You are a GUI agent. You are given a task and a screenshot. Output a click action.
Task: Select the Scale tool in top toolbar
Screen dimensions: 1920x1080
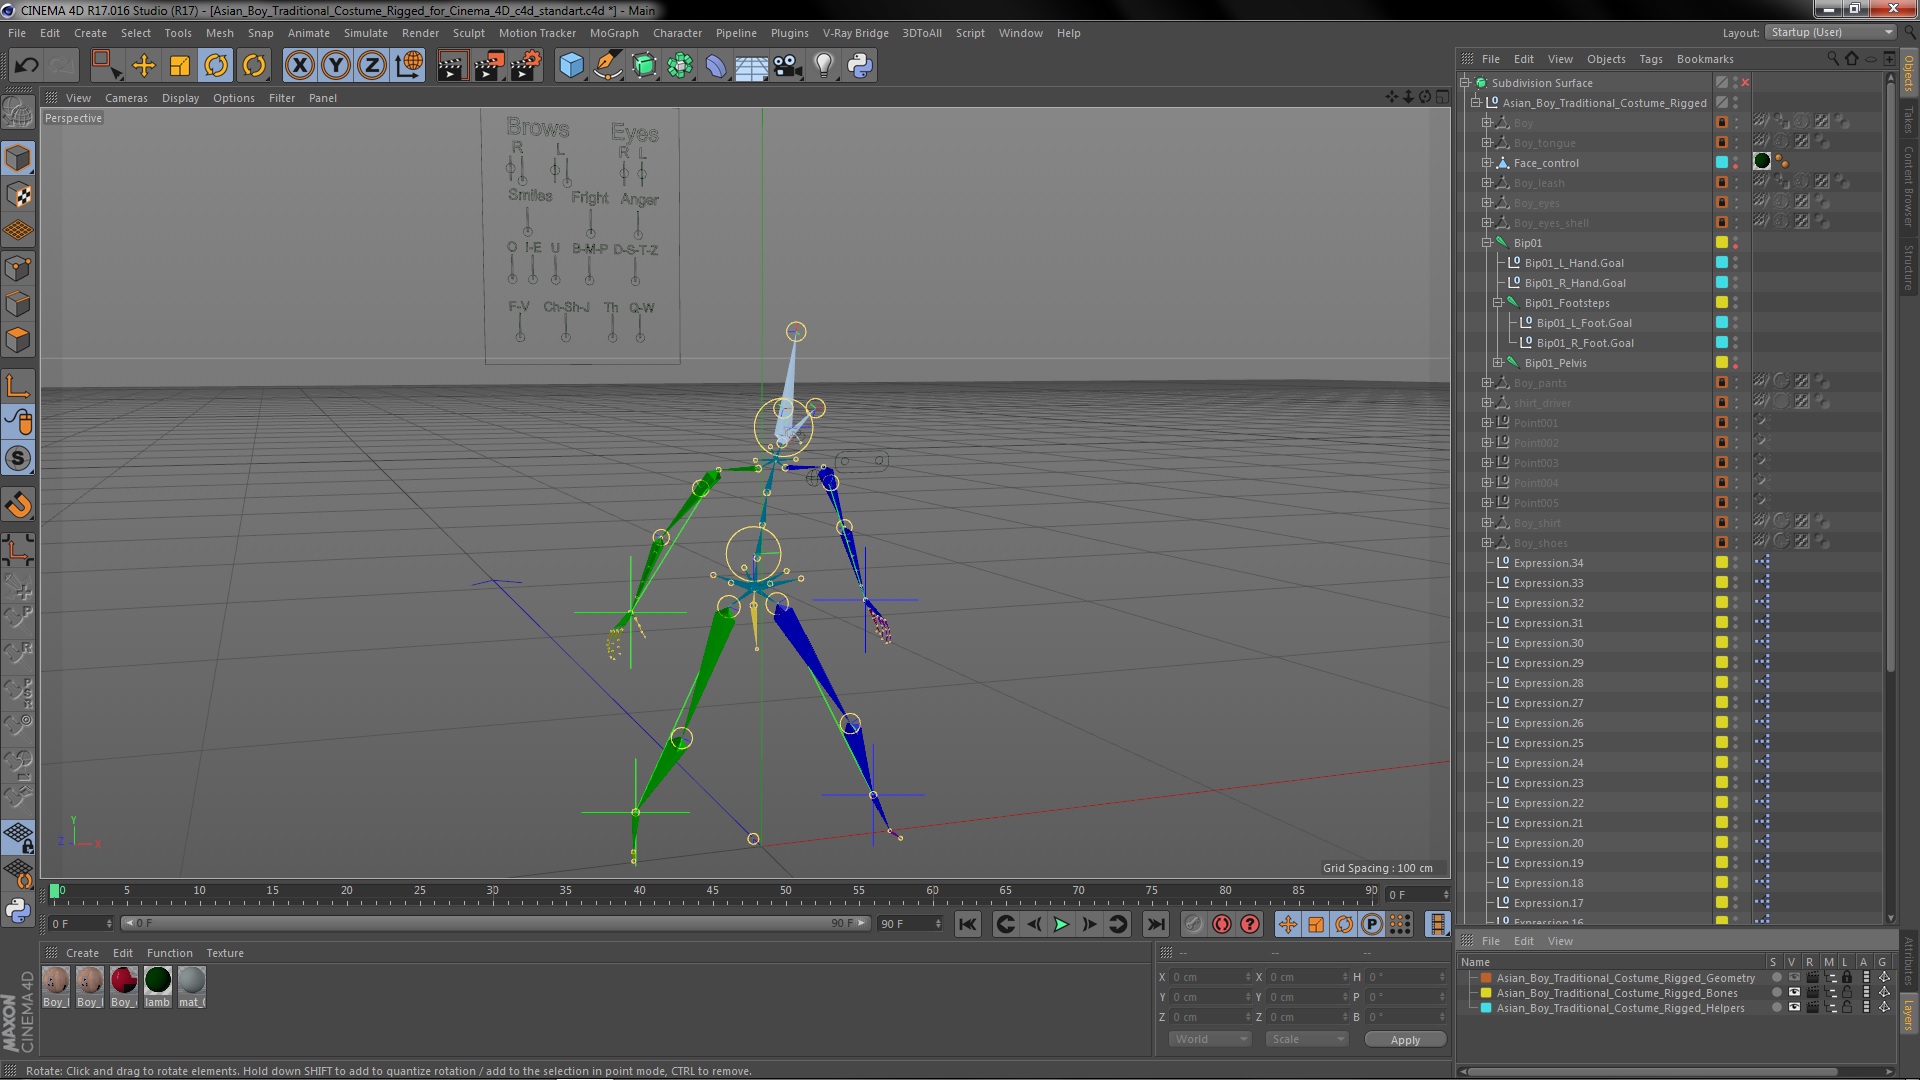pyautogui.click(x=180, y=66)
